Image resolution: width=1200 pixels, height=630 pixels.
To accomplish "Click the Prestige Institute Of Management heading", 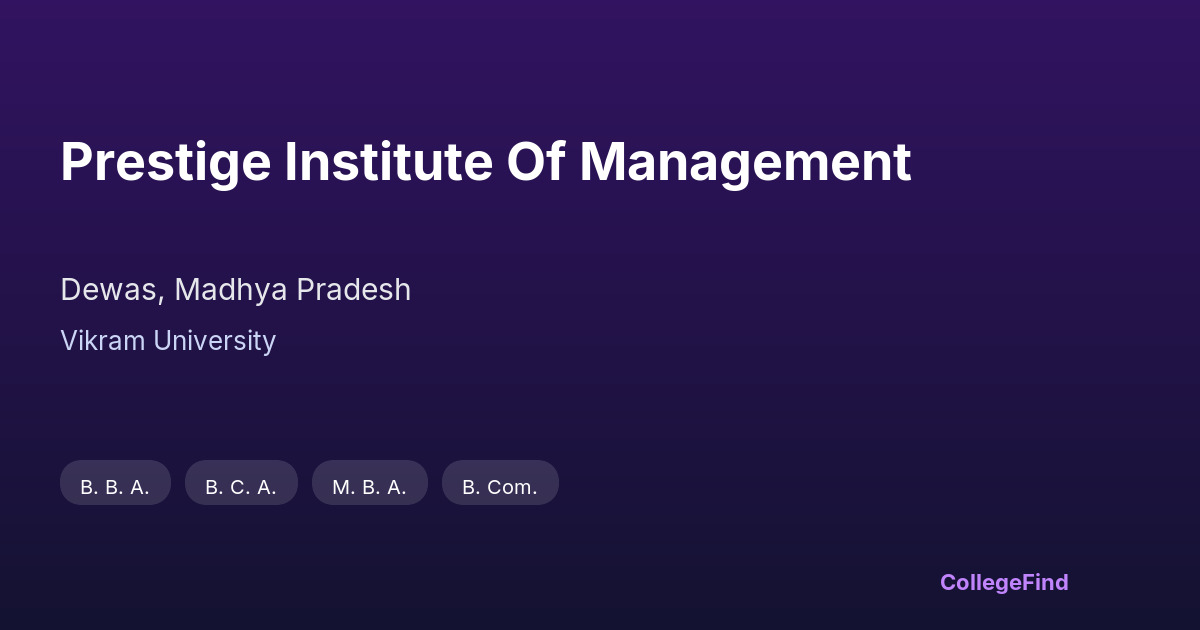I will click(x=485, y=162).
